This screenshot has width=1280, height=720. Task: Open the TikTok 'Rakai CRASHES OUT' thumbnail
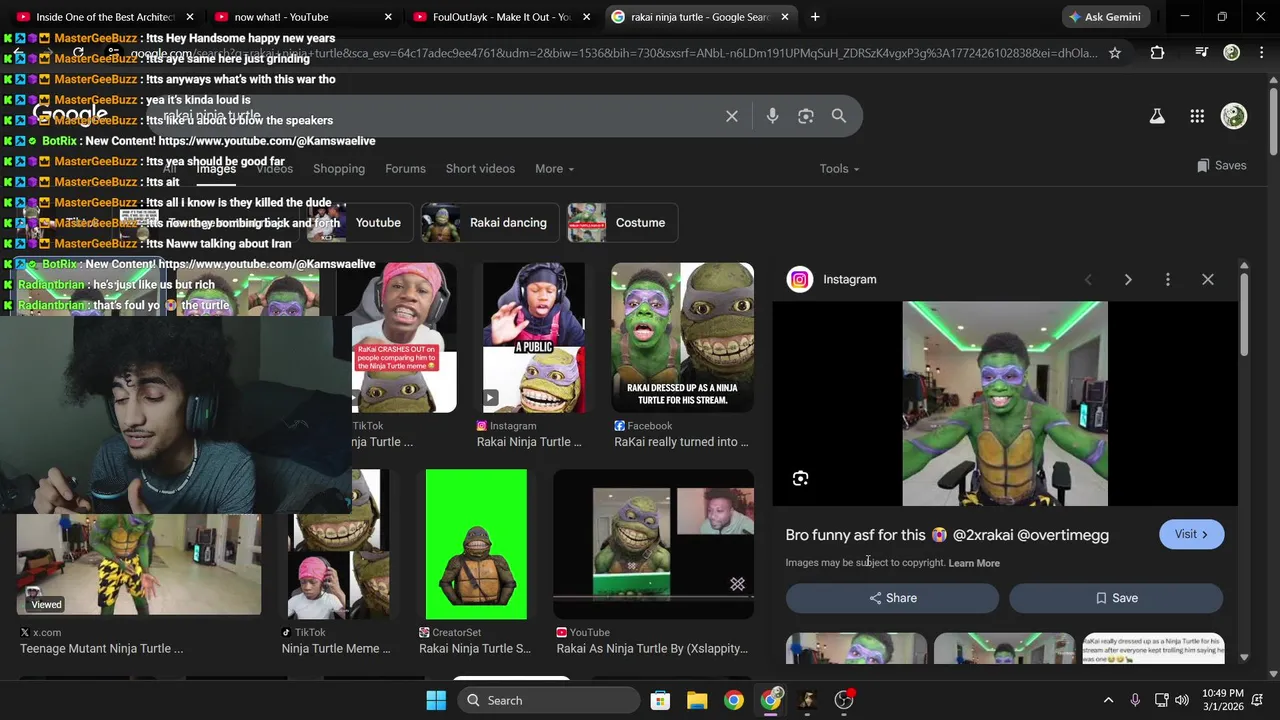pyautogui.click(x=404, y=337)
